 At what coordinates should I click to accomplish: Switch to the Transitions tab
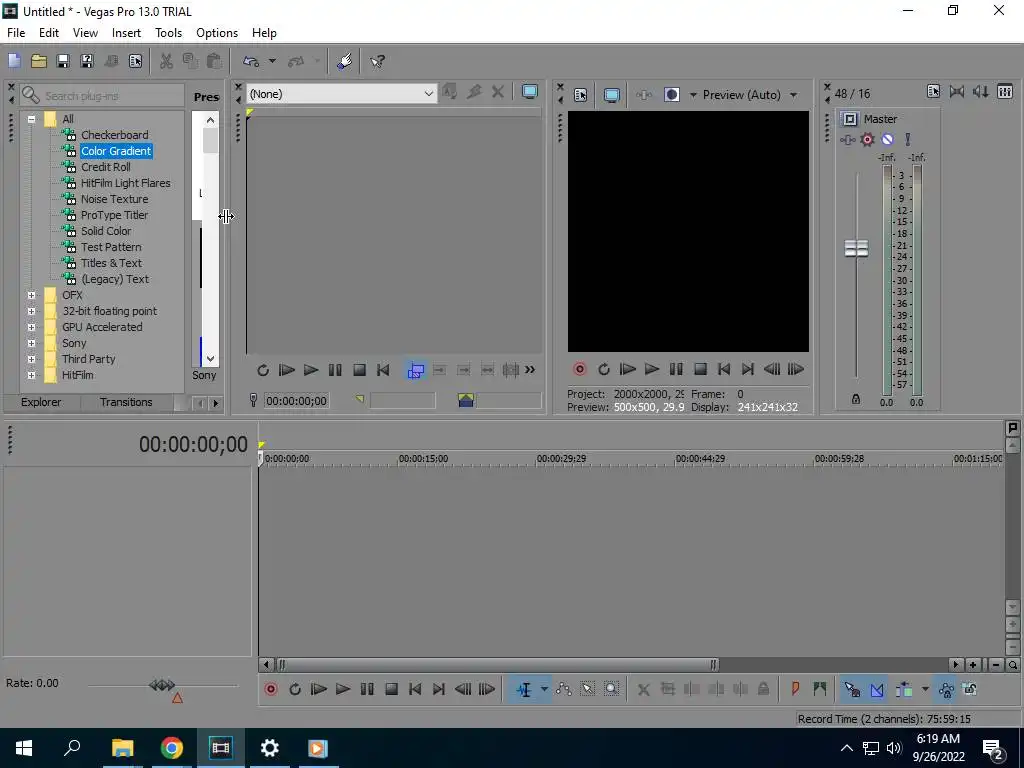[126, 402]
